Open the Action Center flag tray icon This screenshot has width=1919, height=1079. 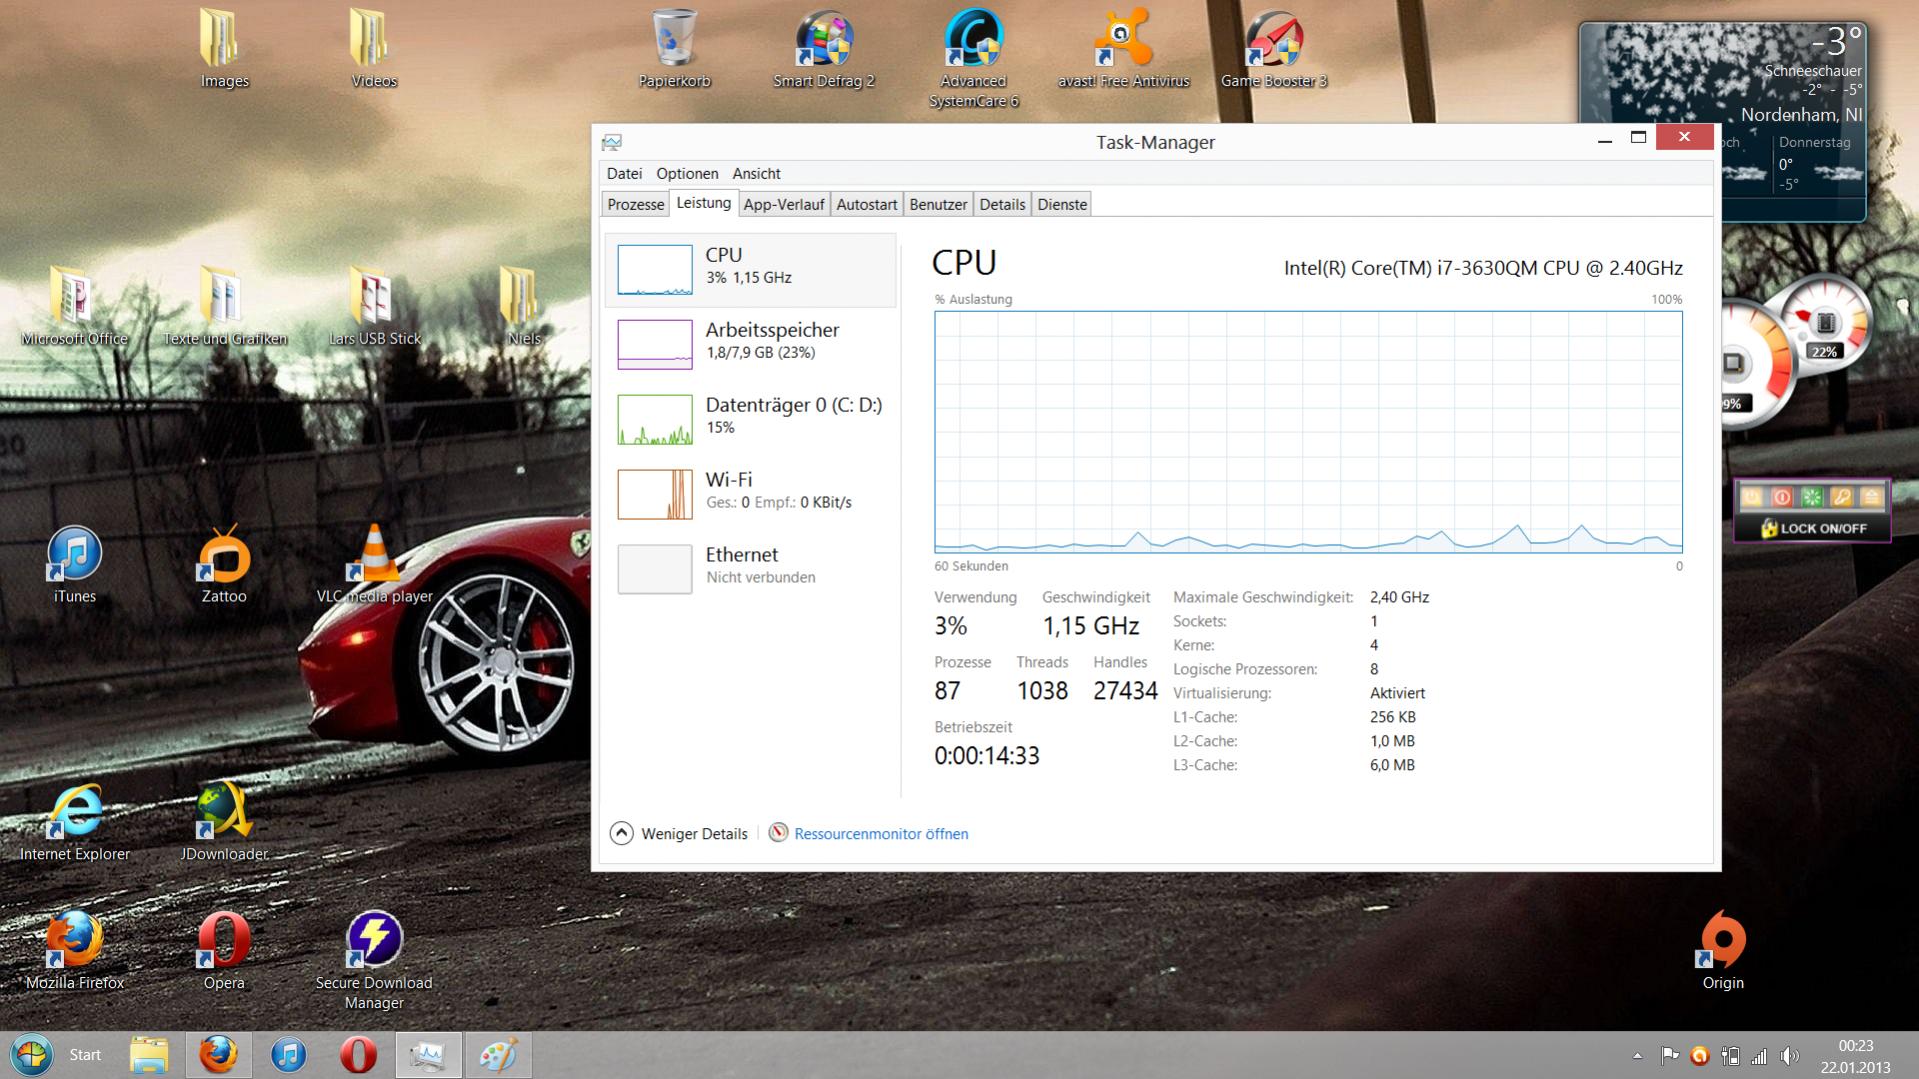tap(1669, 1055)
